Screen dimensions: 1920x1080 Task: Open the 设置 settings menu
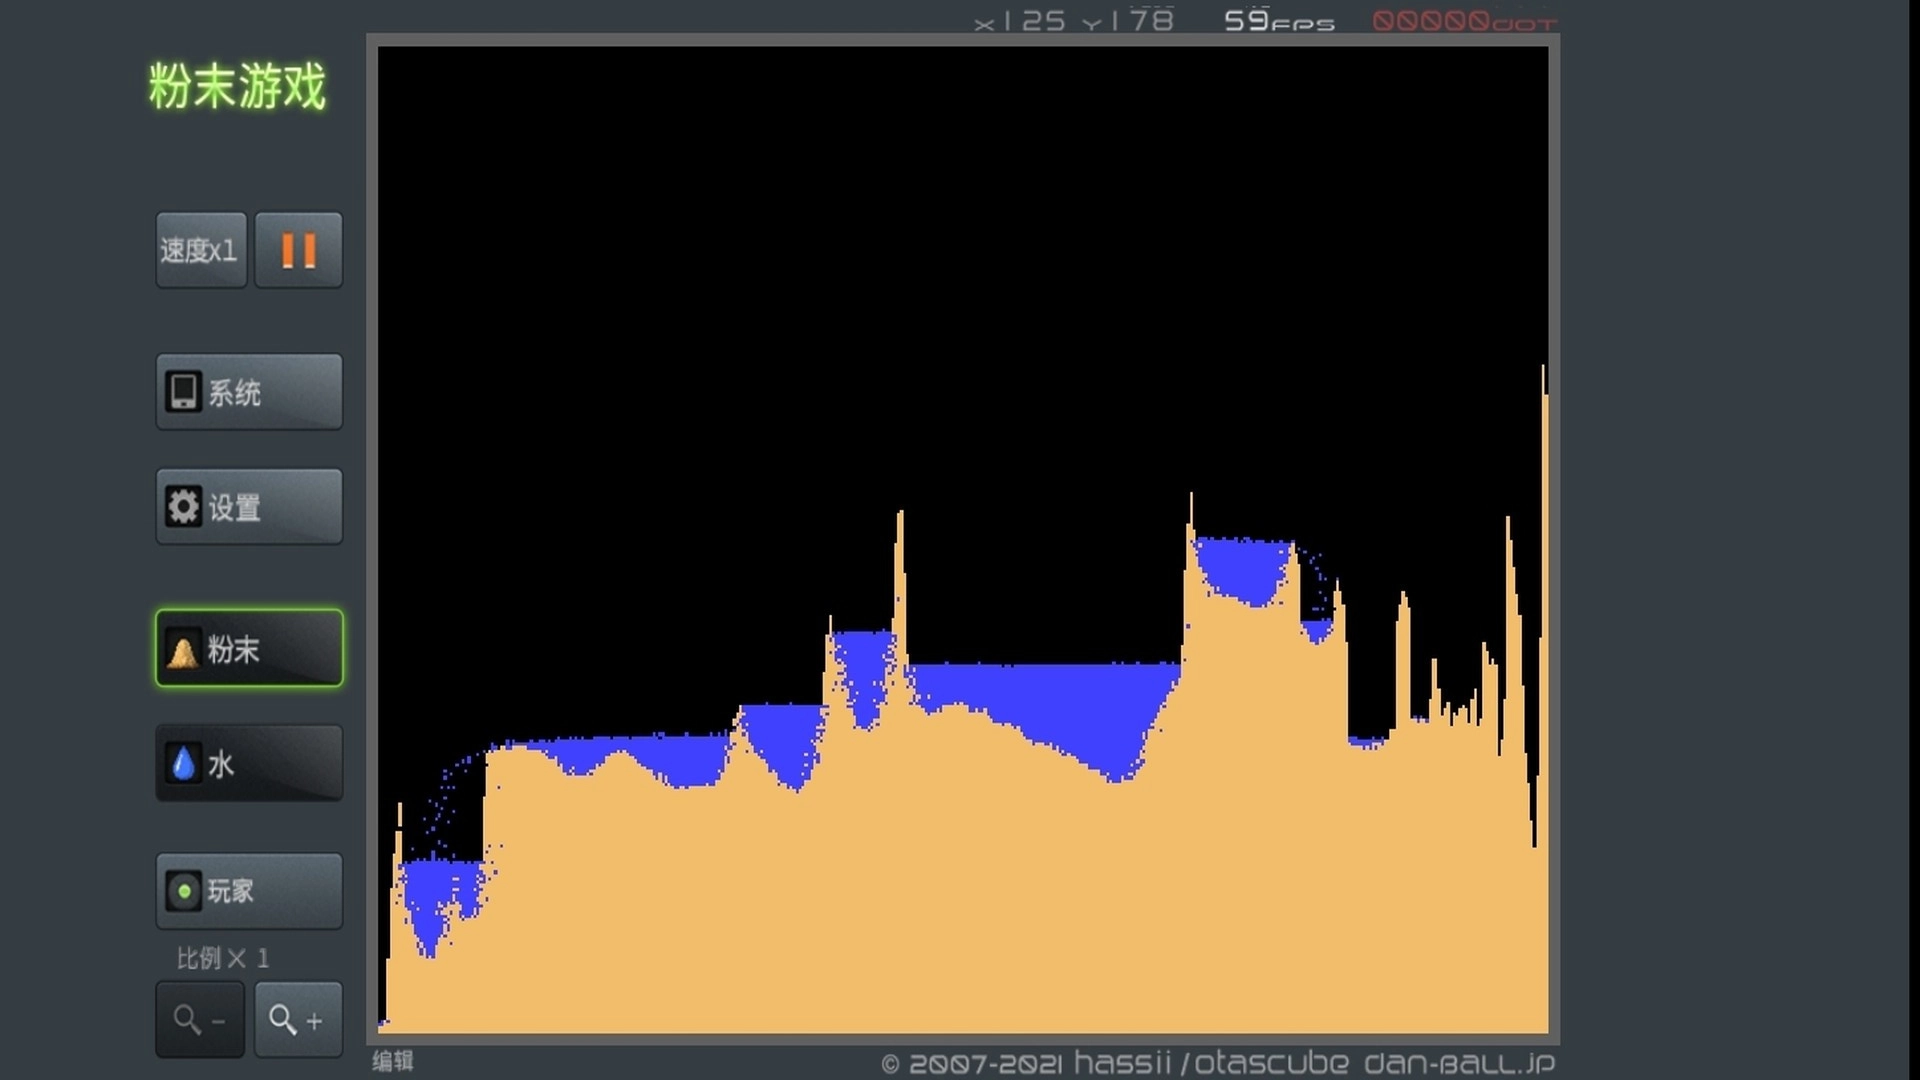click(x=249, y=507)
